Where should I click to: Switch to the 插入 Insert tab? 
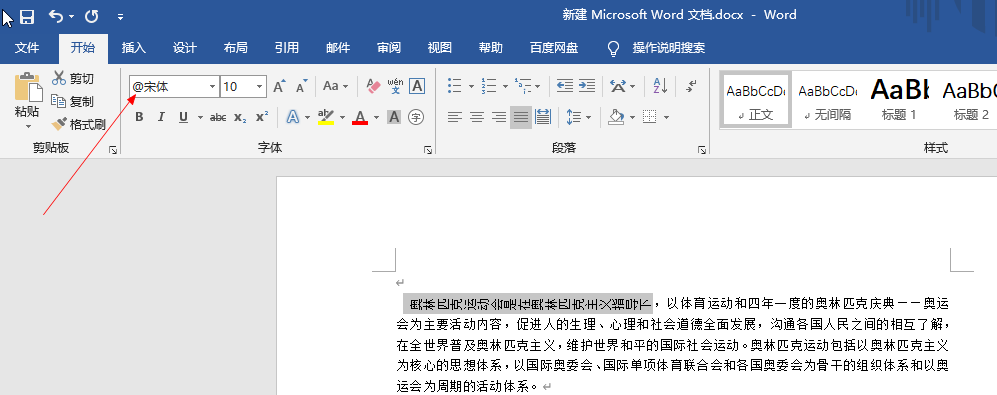point(134,48)
